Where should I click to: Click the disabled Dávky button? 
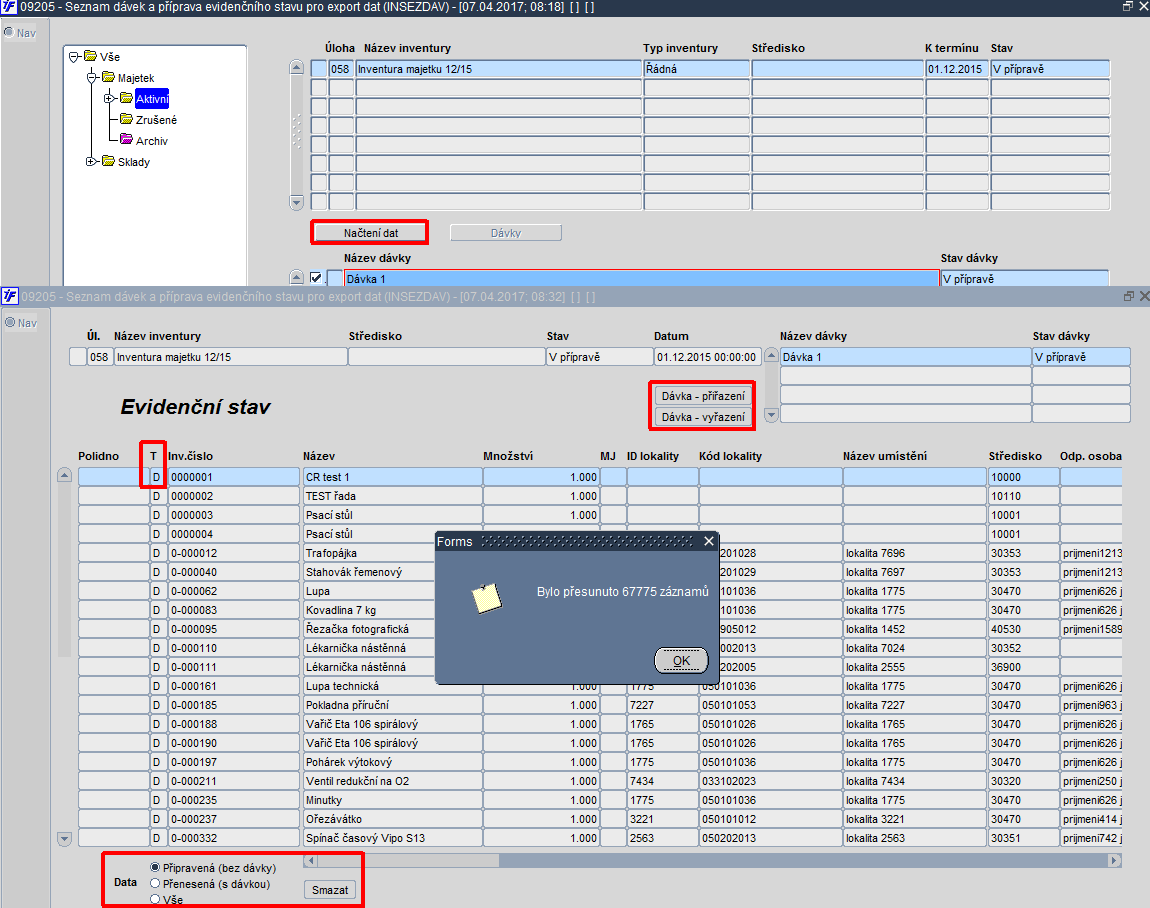click(x=505, y=233)
